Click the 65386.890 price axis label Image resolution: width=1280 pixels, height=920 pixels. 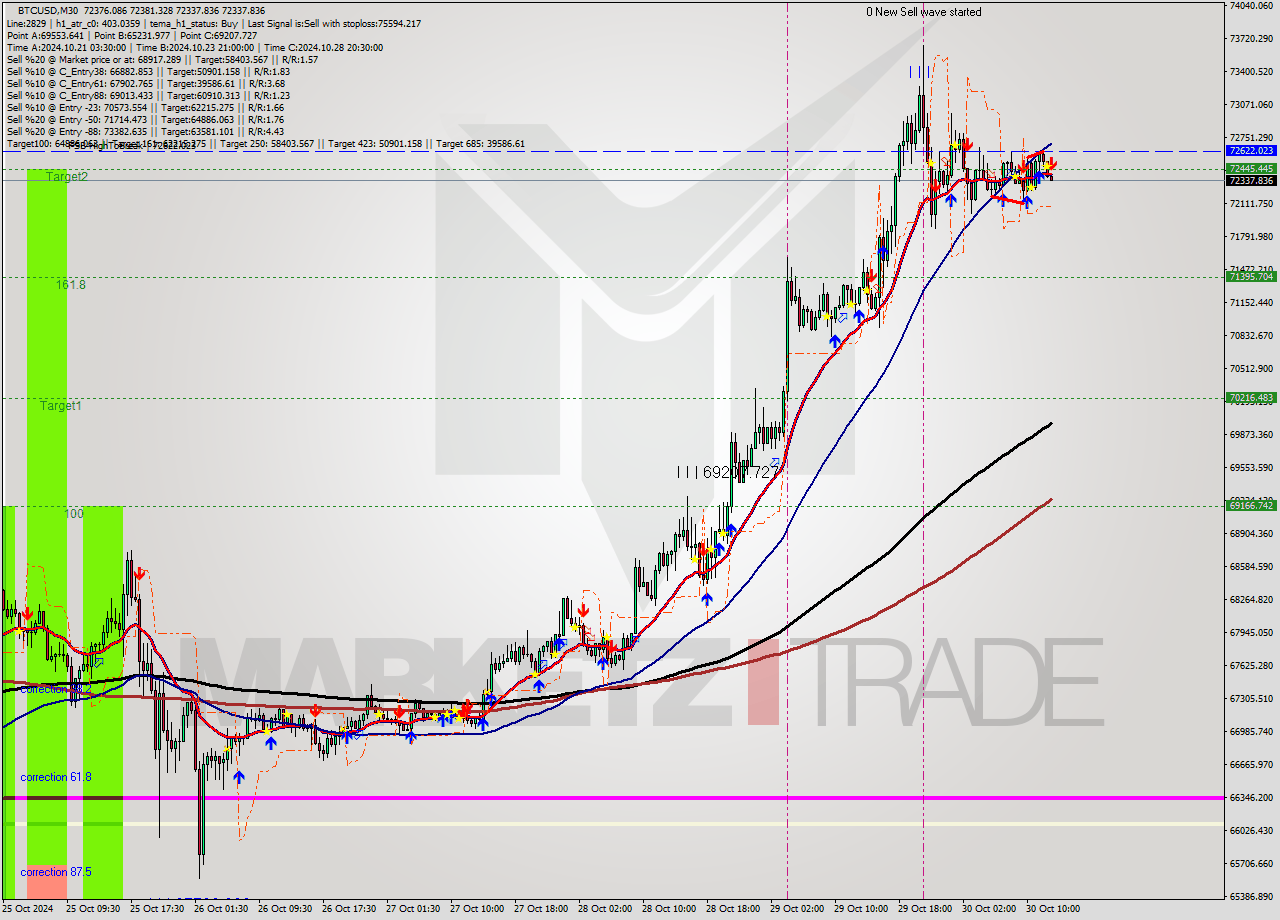click(1252, 897)
